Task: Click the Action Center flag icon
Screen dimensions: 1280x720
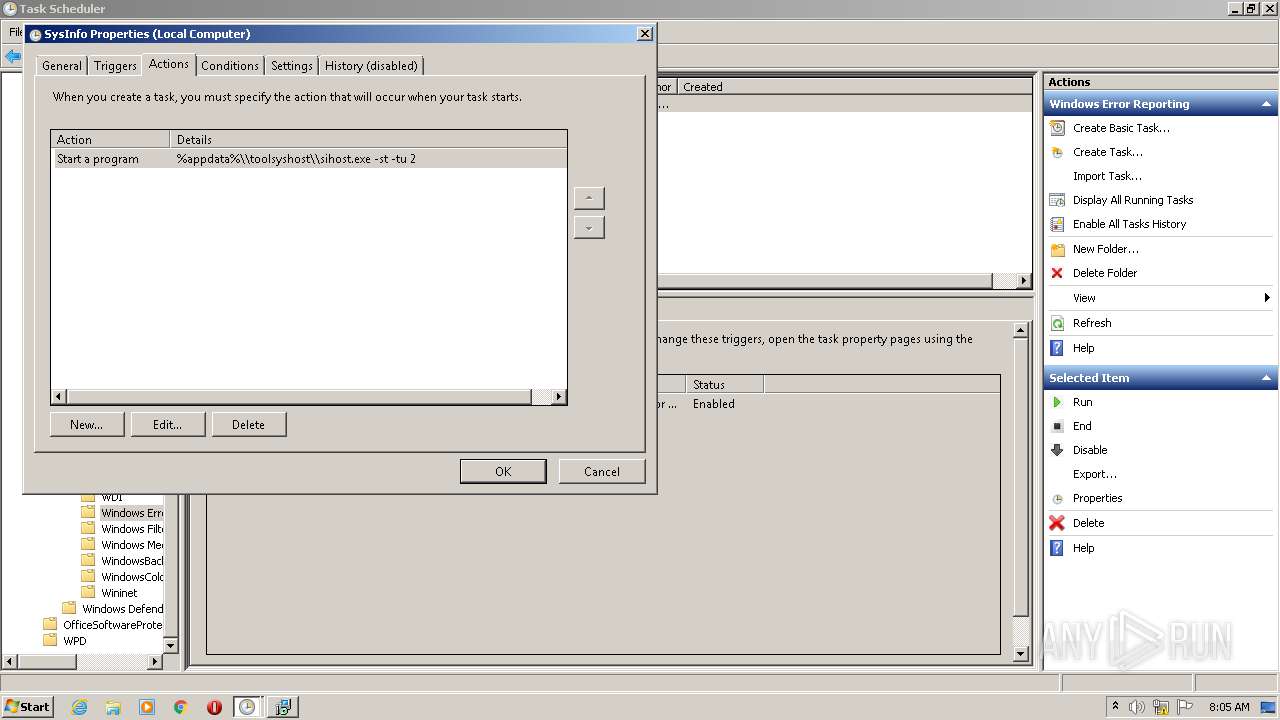Action: pyautogui.click(x=1185, y=707)
